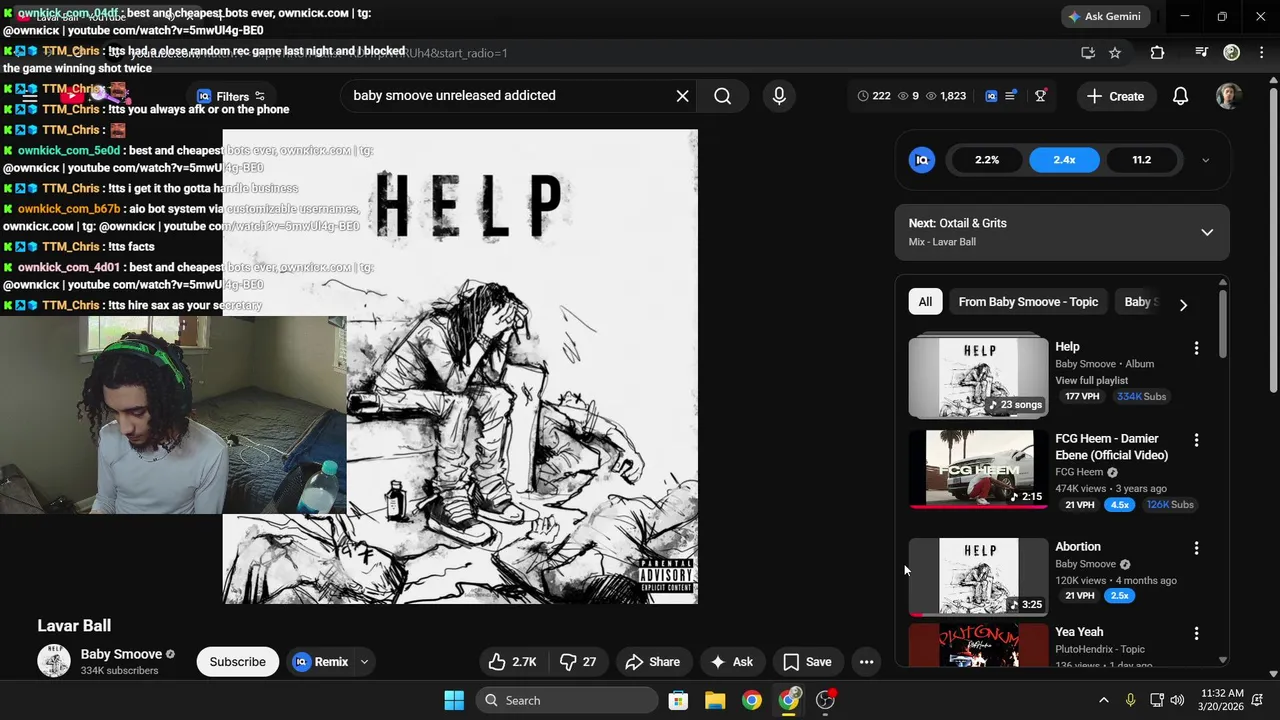Click the page vertical scrollbar
The width and height of the screenshot is (1280, 720).
point(1273,240)
